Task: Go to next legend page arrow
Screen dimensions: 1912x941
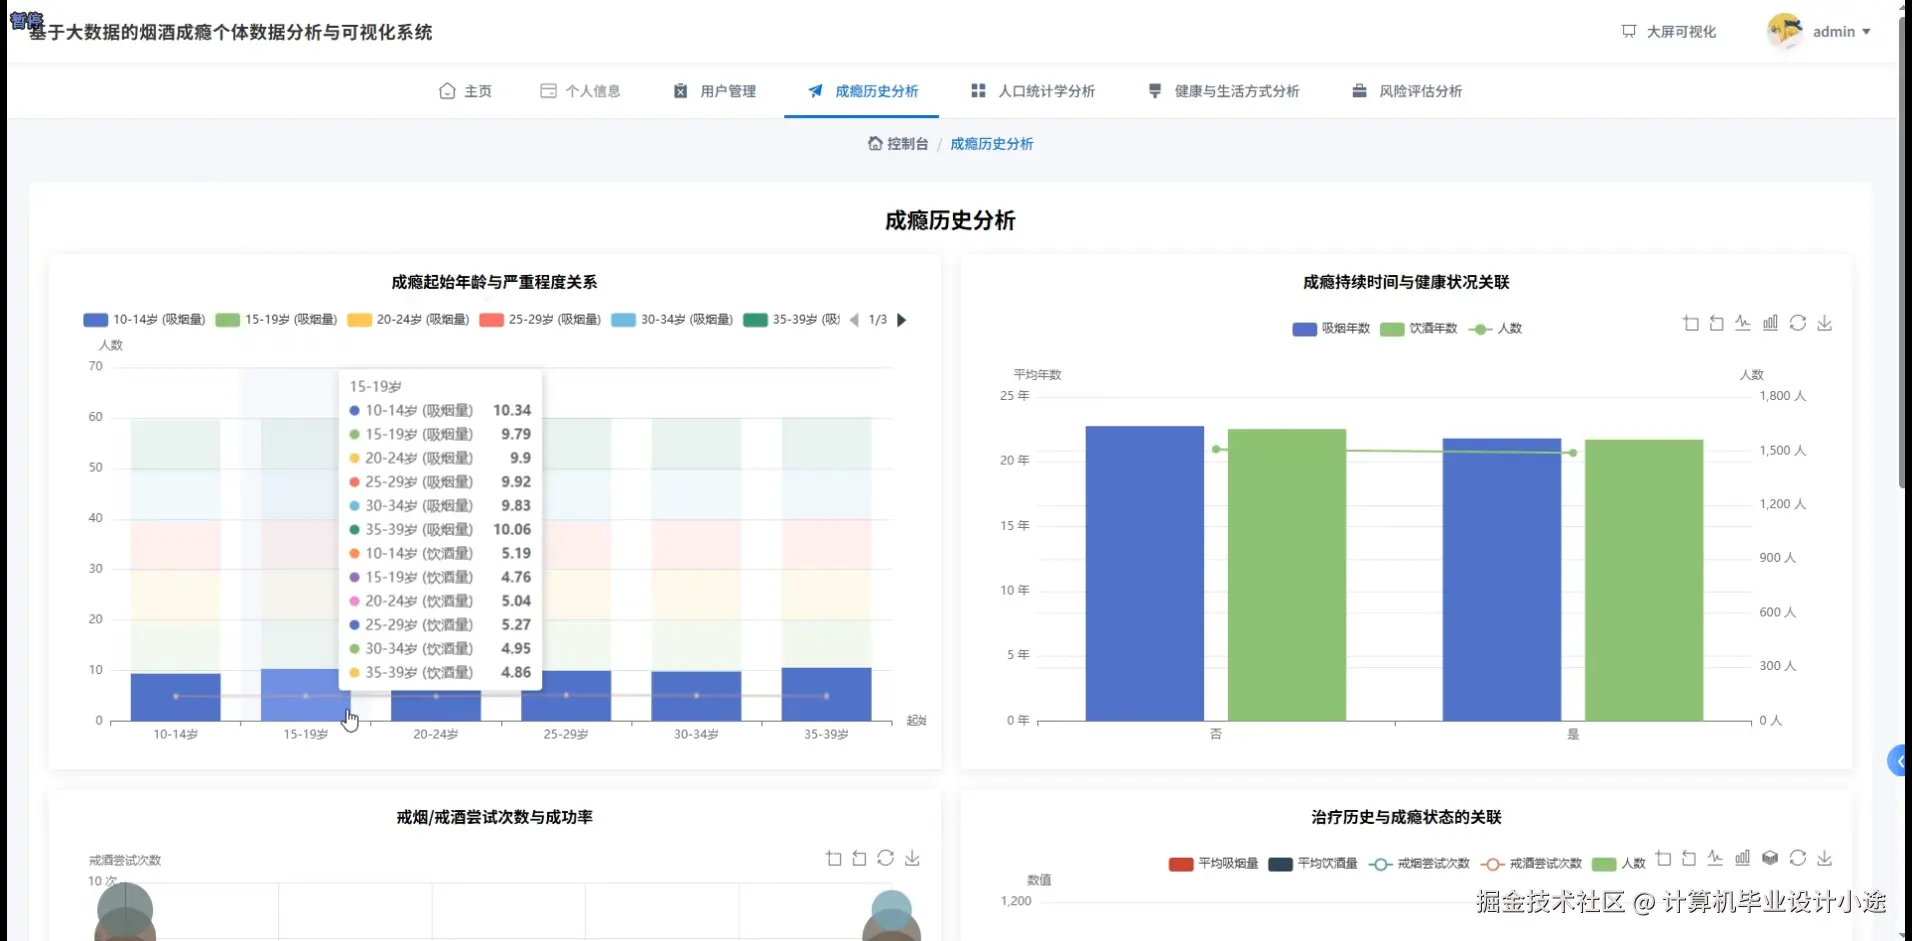Action: point(902,320)
